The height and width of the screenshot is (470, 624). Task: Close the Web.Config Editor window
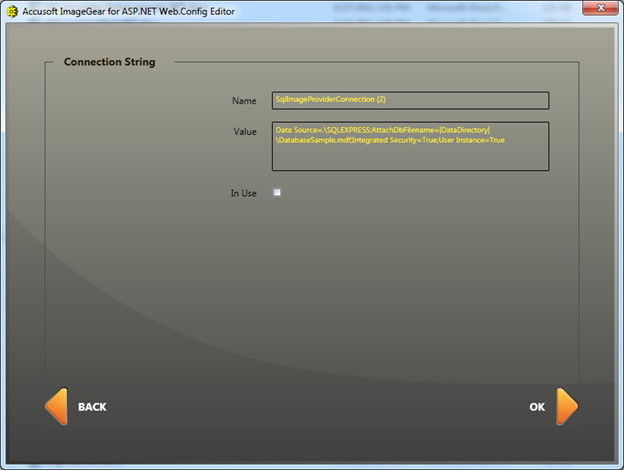pos(603,10)
